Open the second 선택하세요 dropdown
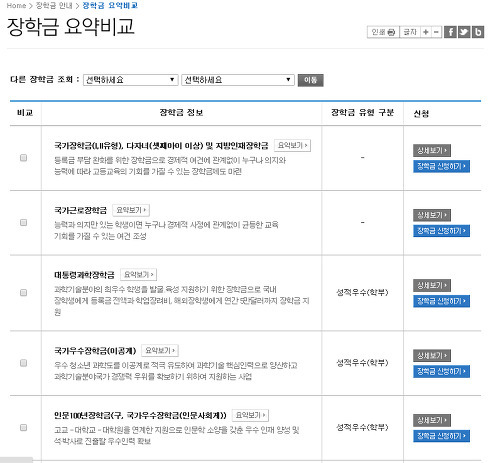The width and height of the screenshot is (500, 463). point(238,80)
